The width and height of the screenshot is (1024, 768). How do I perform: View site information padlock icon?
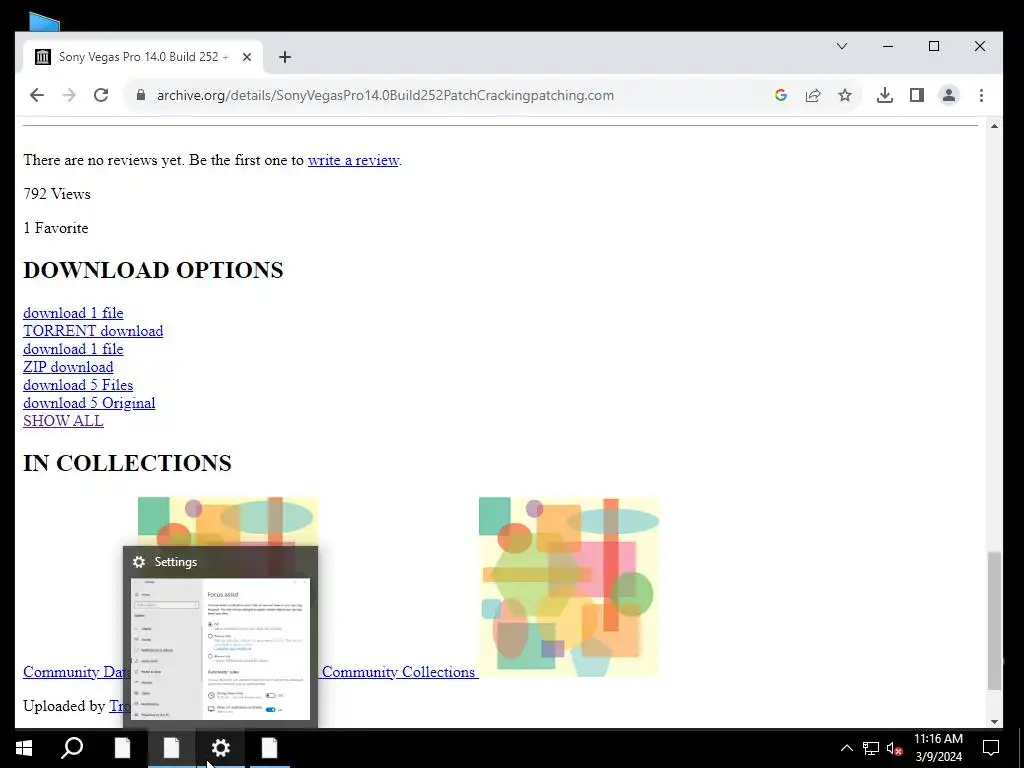pyautogui.click(x=140, y=95)
